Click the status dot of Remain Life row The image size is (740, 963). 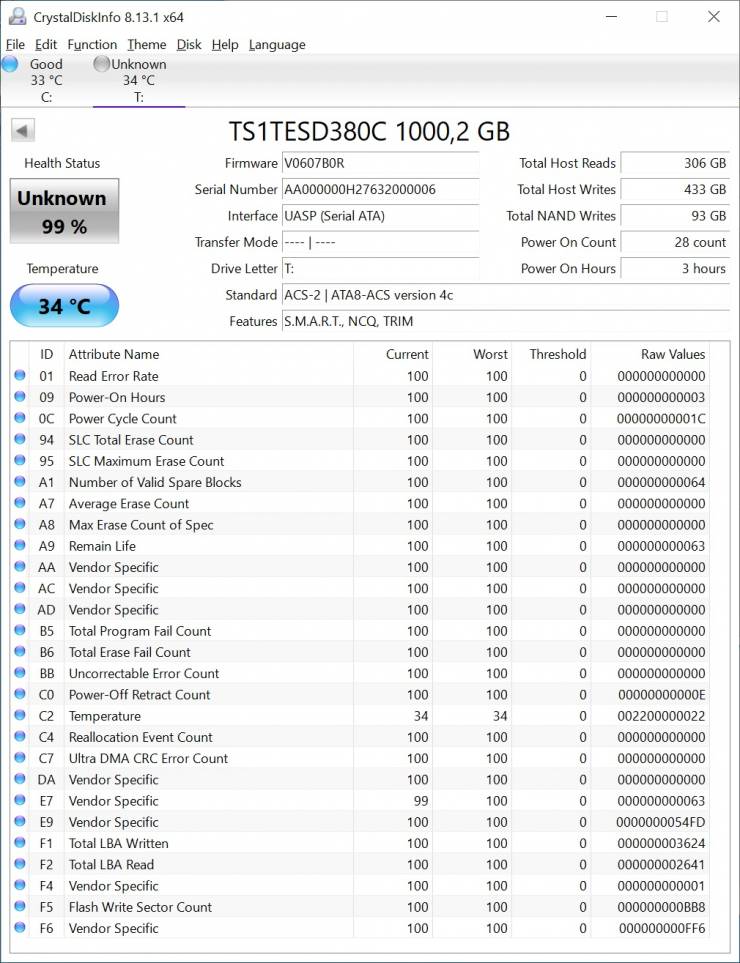(20, 545)
